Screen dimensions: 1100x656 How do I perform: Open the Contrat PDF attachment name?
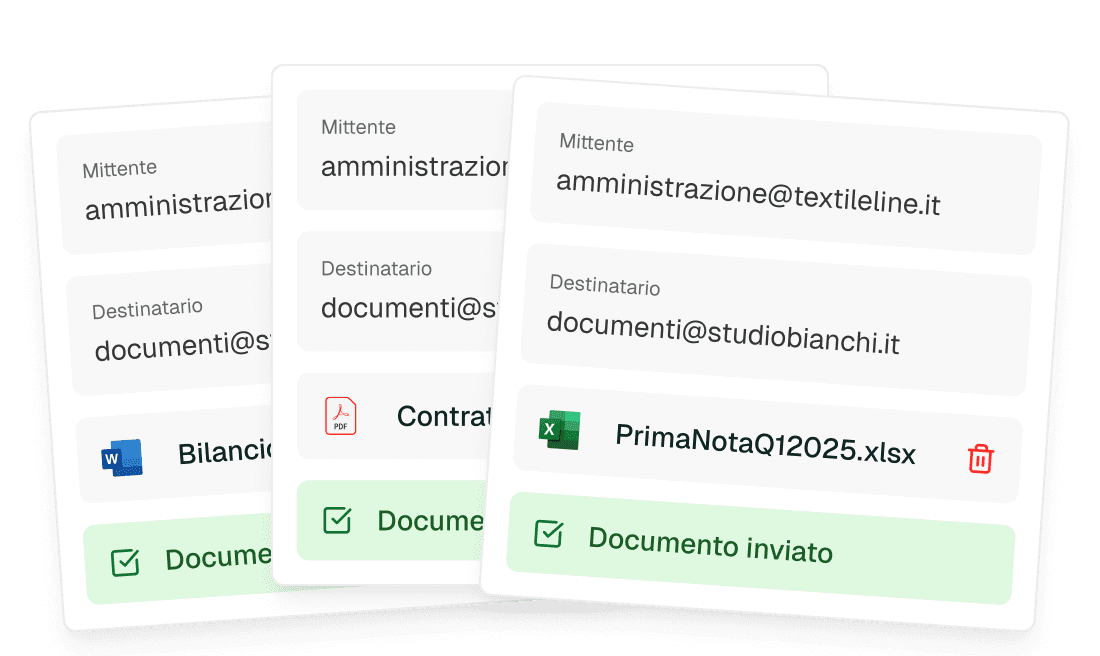(443, 417)
